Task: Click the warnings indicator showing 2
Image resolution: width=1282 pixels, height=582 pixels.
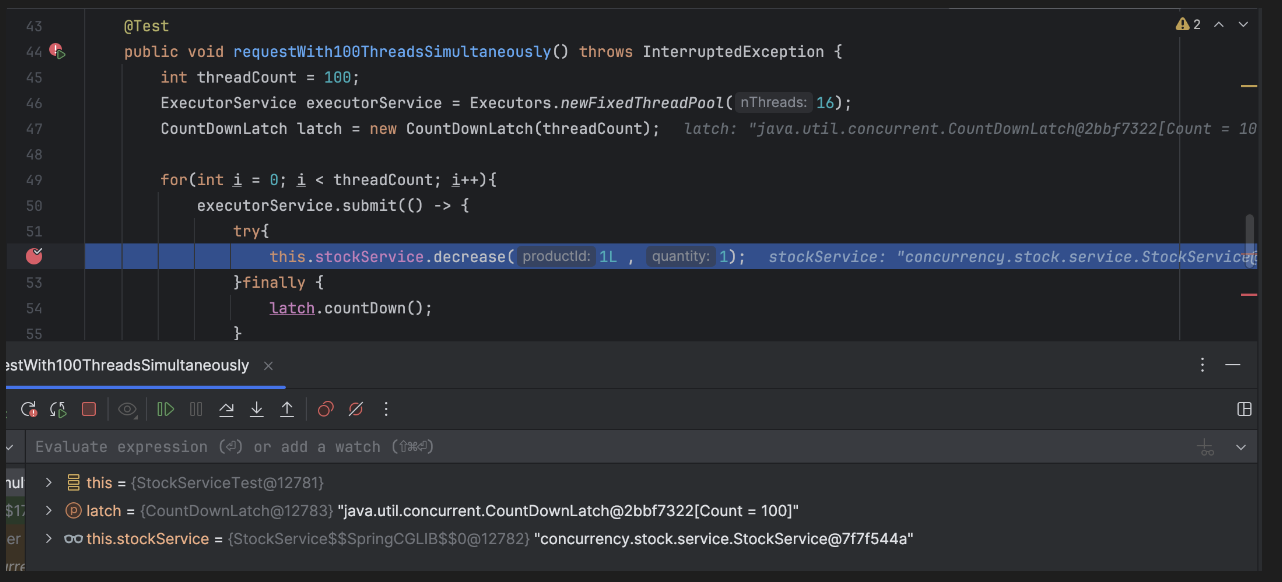Action: (x=1188, y=24)
